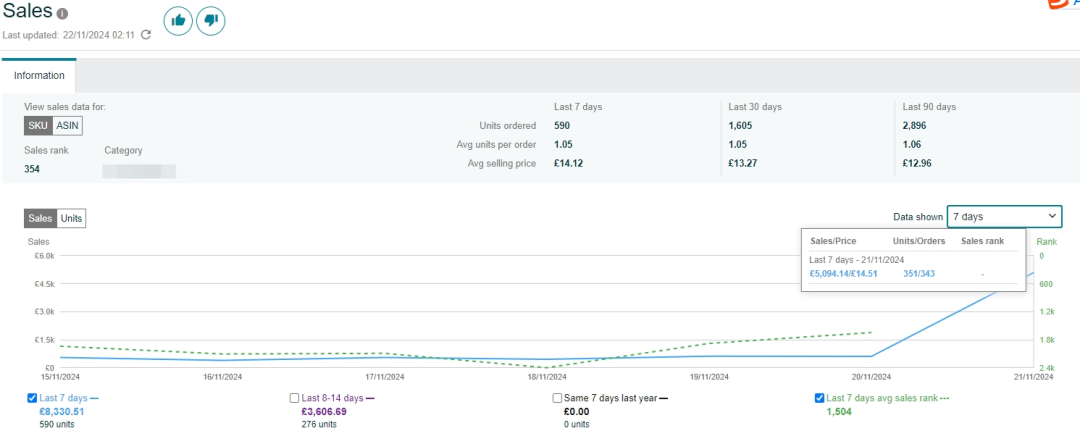Image resolution: width=1080 pixels, height=431 pixels.
Task: Click the £13.27 average selling price
Action: [743, 164]
